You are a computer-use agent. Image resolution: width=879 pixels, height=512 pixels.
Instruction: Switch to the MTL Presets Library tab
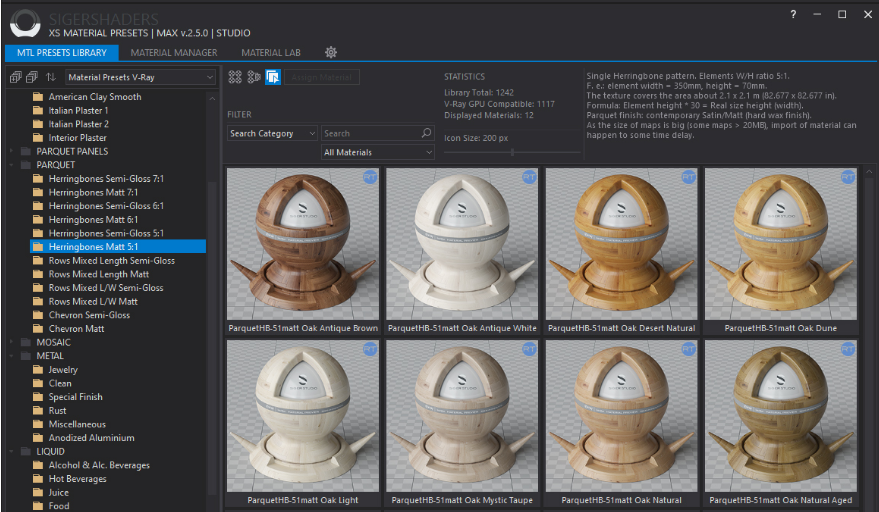click(x=62, y=53)
